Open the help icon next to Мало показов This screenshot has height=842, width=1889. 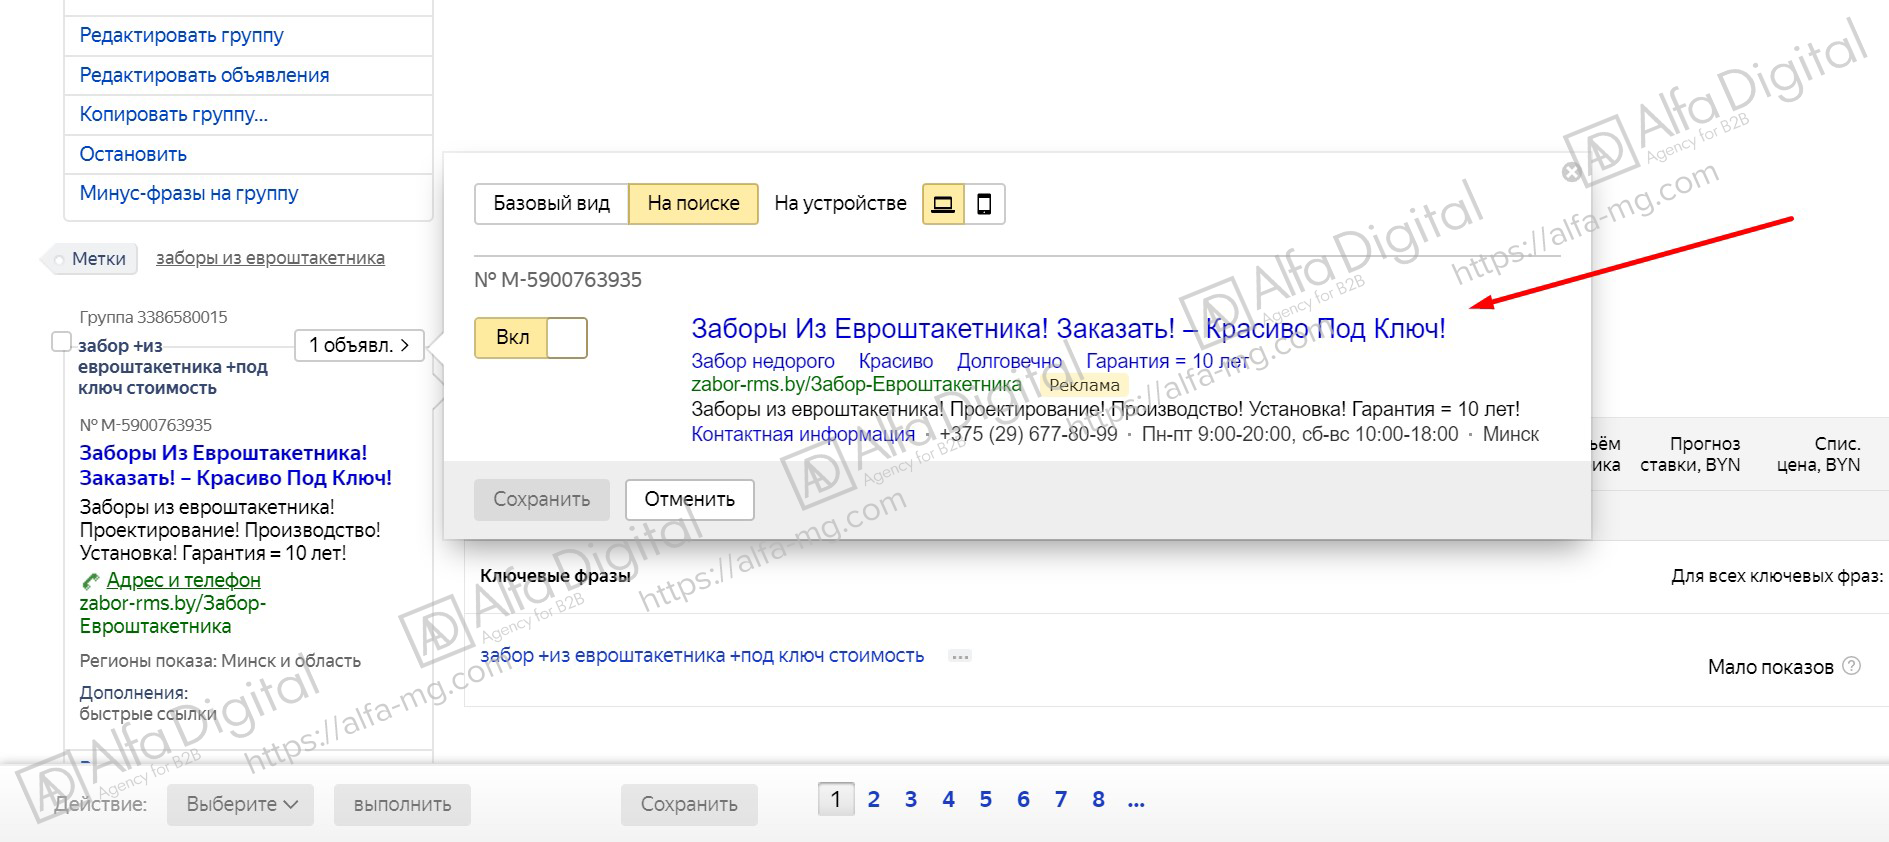pos(1851,666)
